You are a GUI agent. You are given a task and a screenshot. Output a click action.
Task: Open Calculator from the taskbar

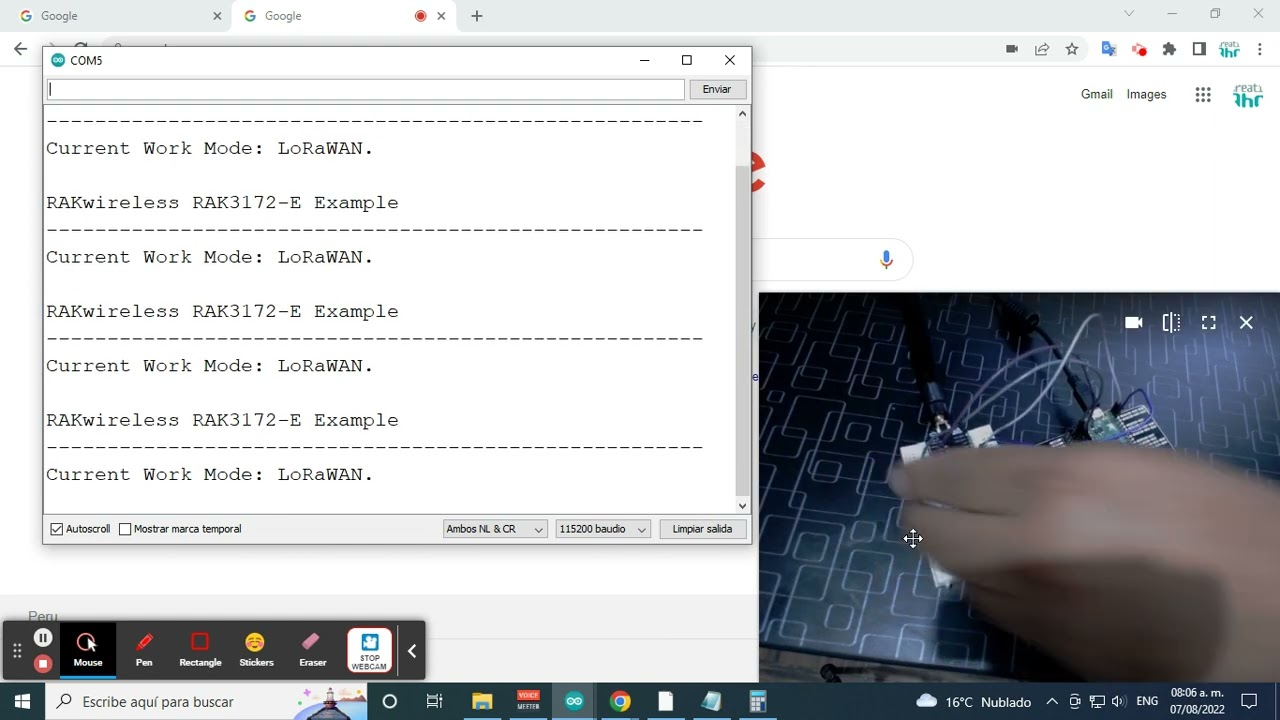click(758, 701)
